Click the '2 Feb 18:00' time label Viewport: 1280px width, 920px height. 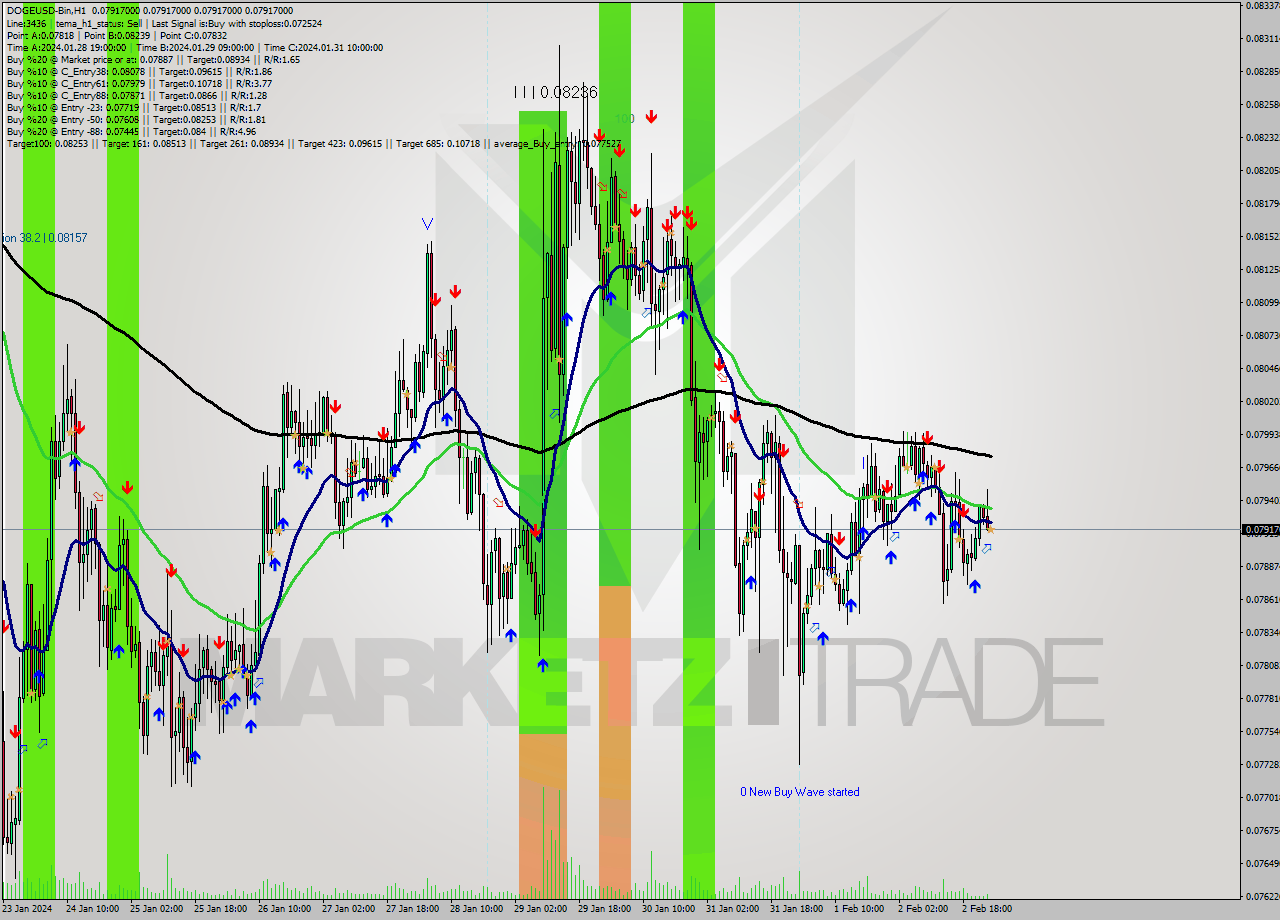coord(987,909)
